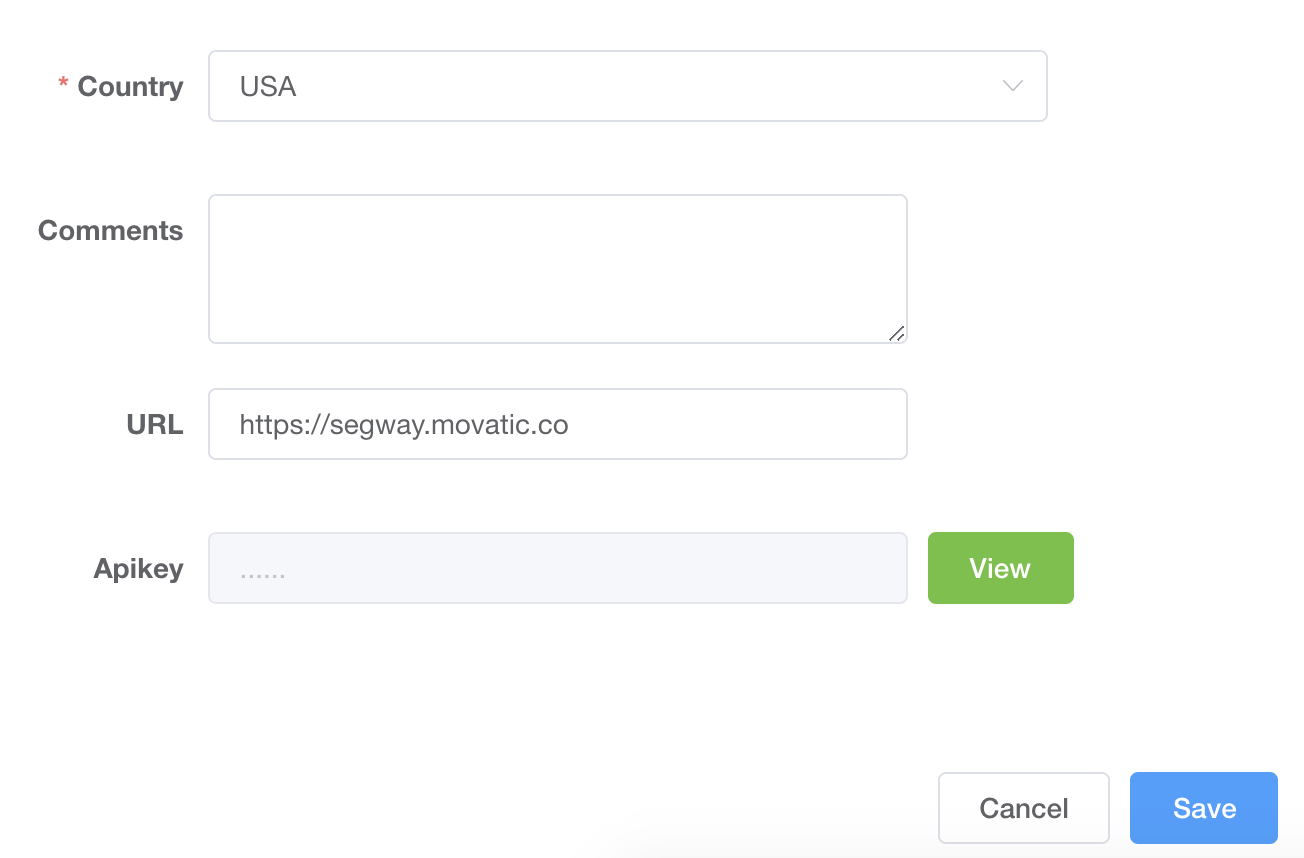
Task: Dismiss the form via Cancel
Action: 1023,808
